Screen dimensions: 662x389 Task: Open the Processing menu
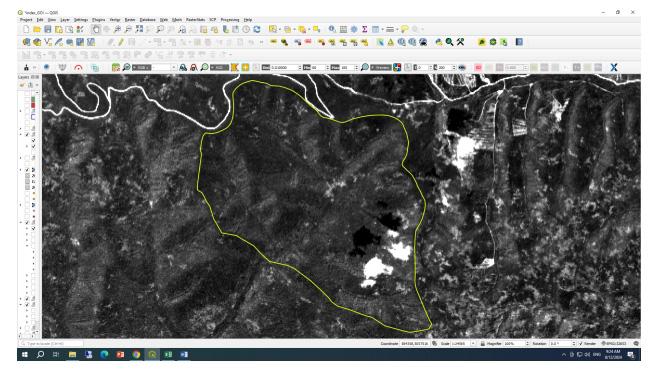pyautogui.click(x=230, y=19)
